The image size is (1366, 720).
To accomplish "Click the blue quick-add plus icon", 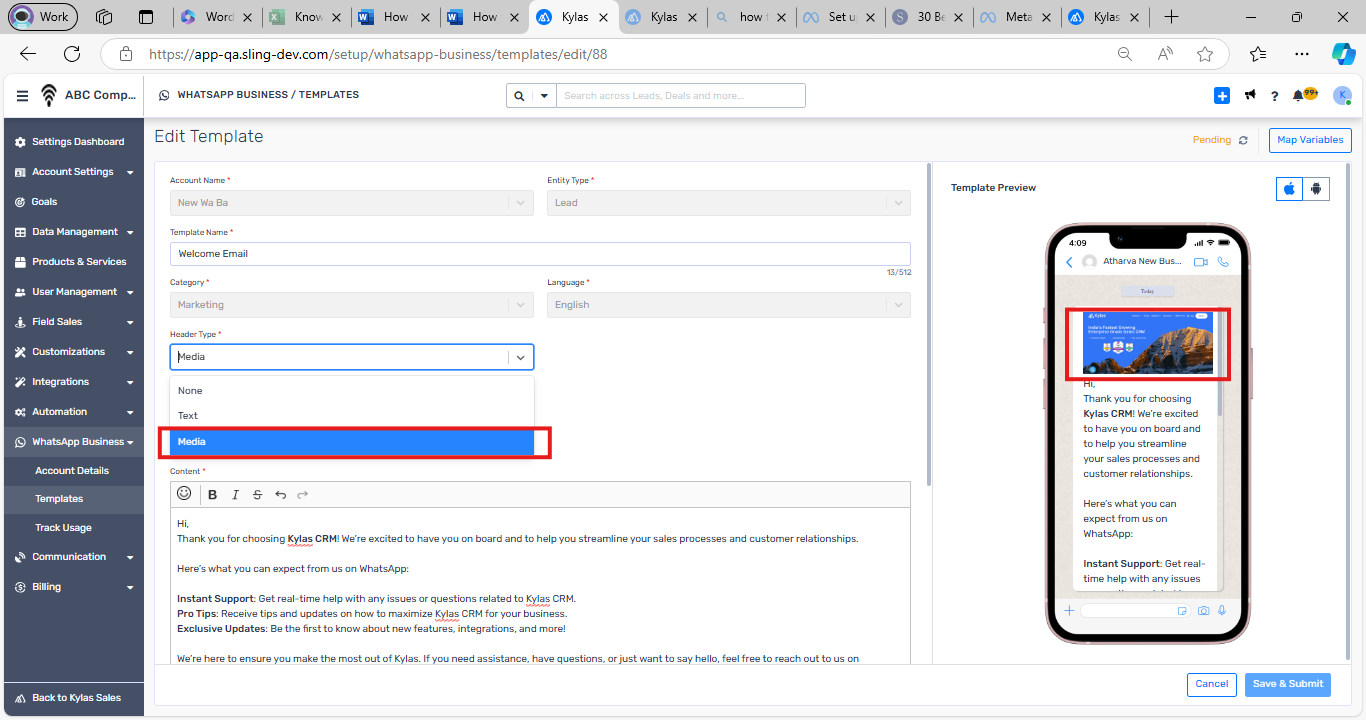I will (1222, 95).
